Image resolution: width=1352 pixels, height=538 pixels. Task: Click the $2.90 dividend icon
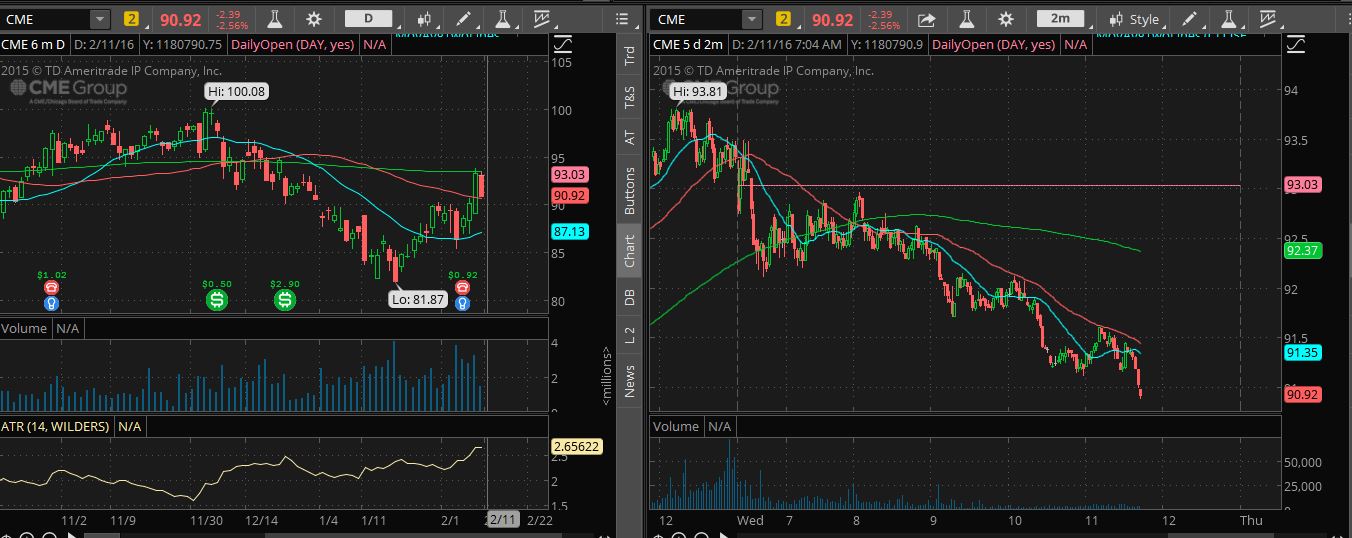click(285, 299)
